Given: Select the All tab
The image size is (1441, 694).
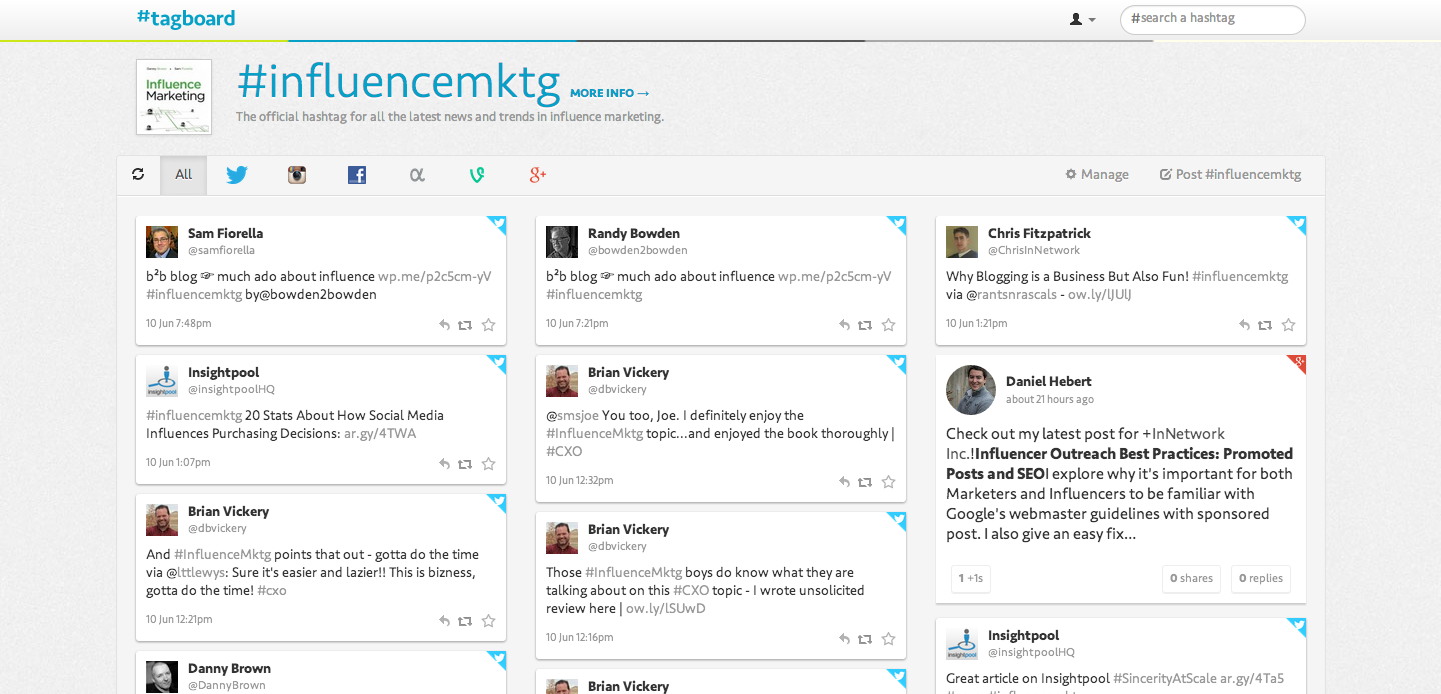Looking at the screenshot, I should 184,175.
